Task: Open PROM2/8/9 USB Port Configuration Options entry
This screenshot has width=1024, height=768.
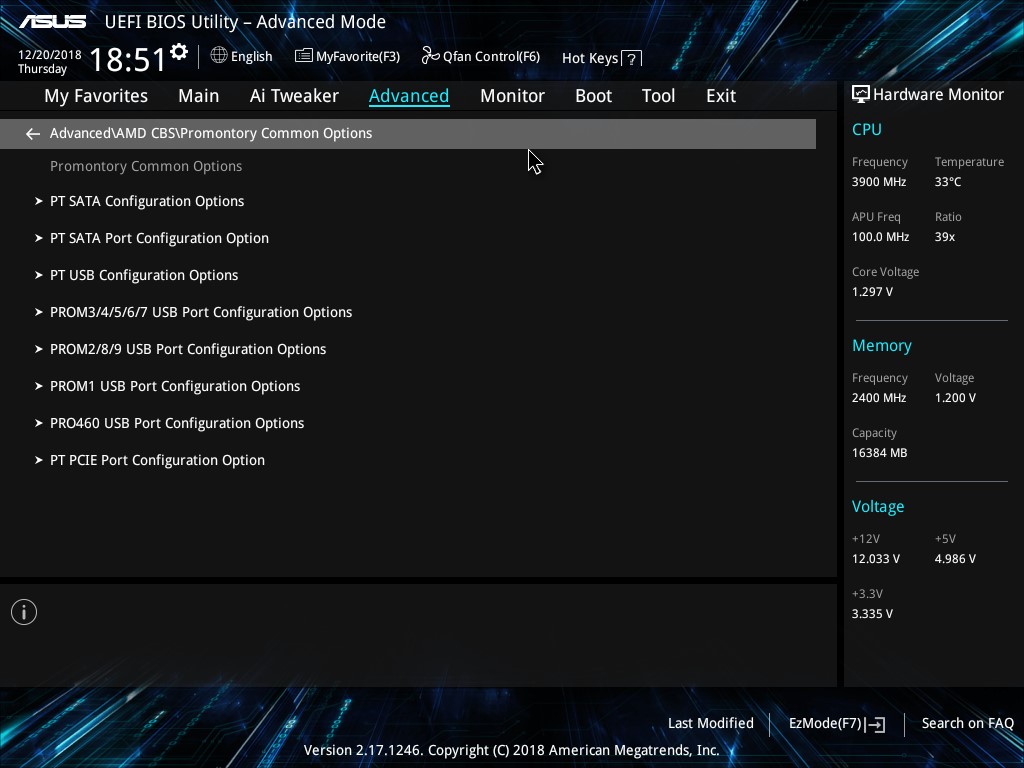Action: tap(188, 349)
